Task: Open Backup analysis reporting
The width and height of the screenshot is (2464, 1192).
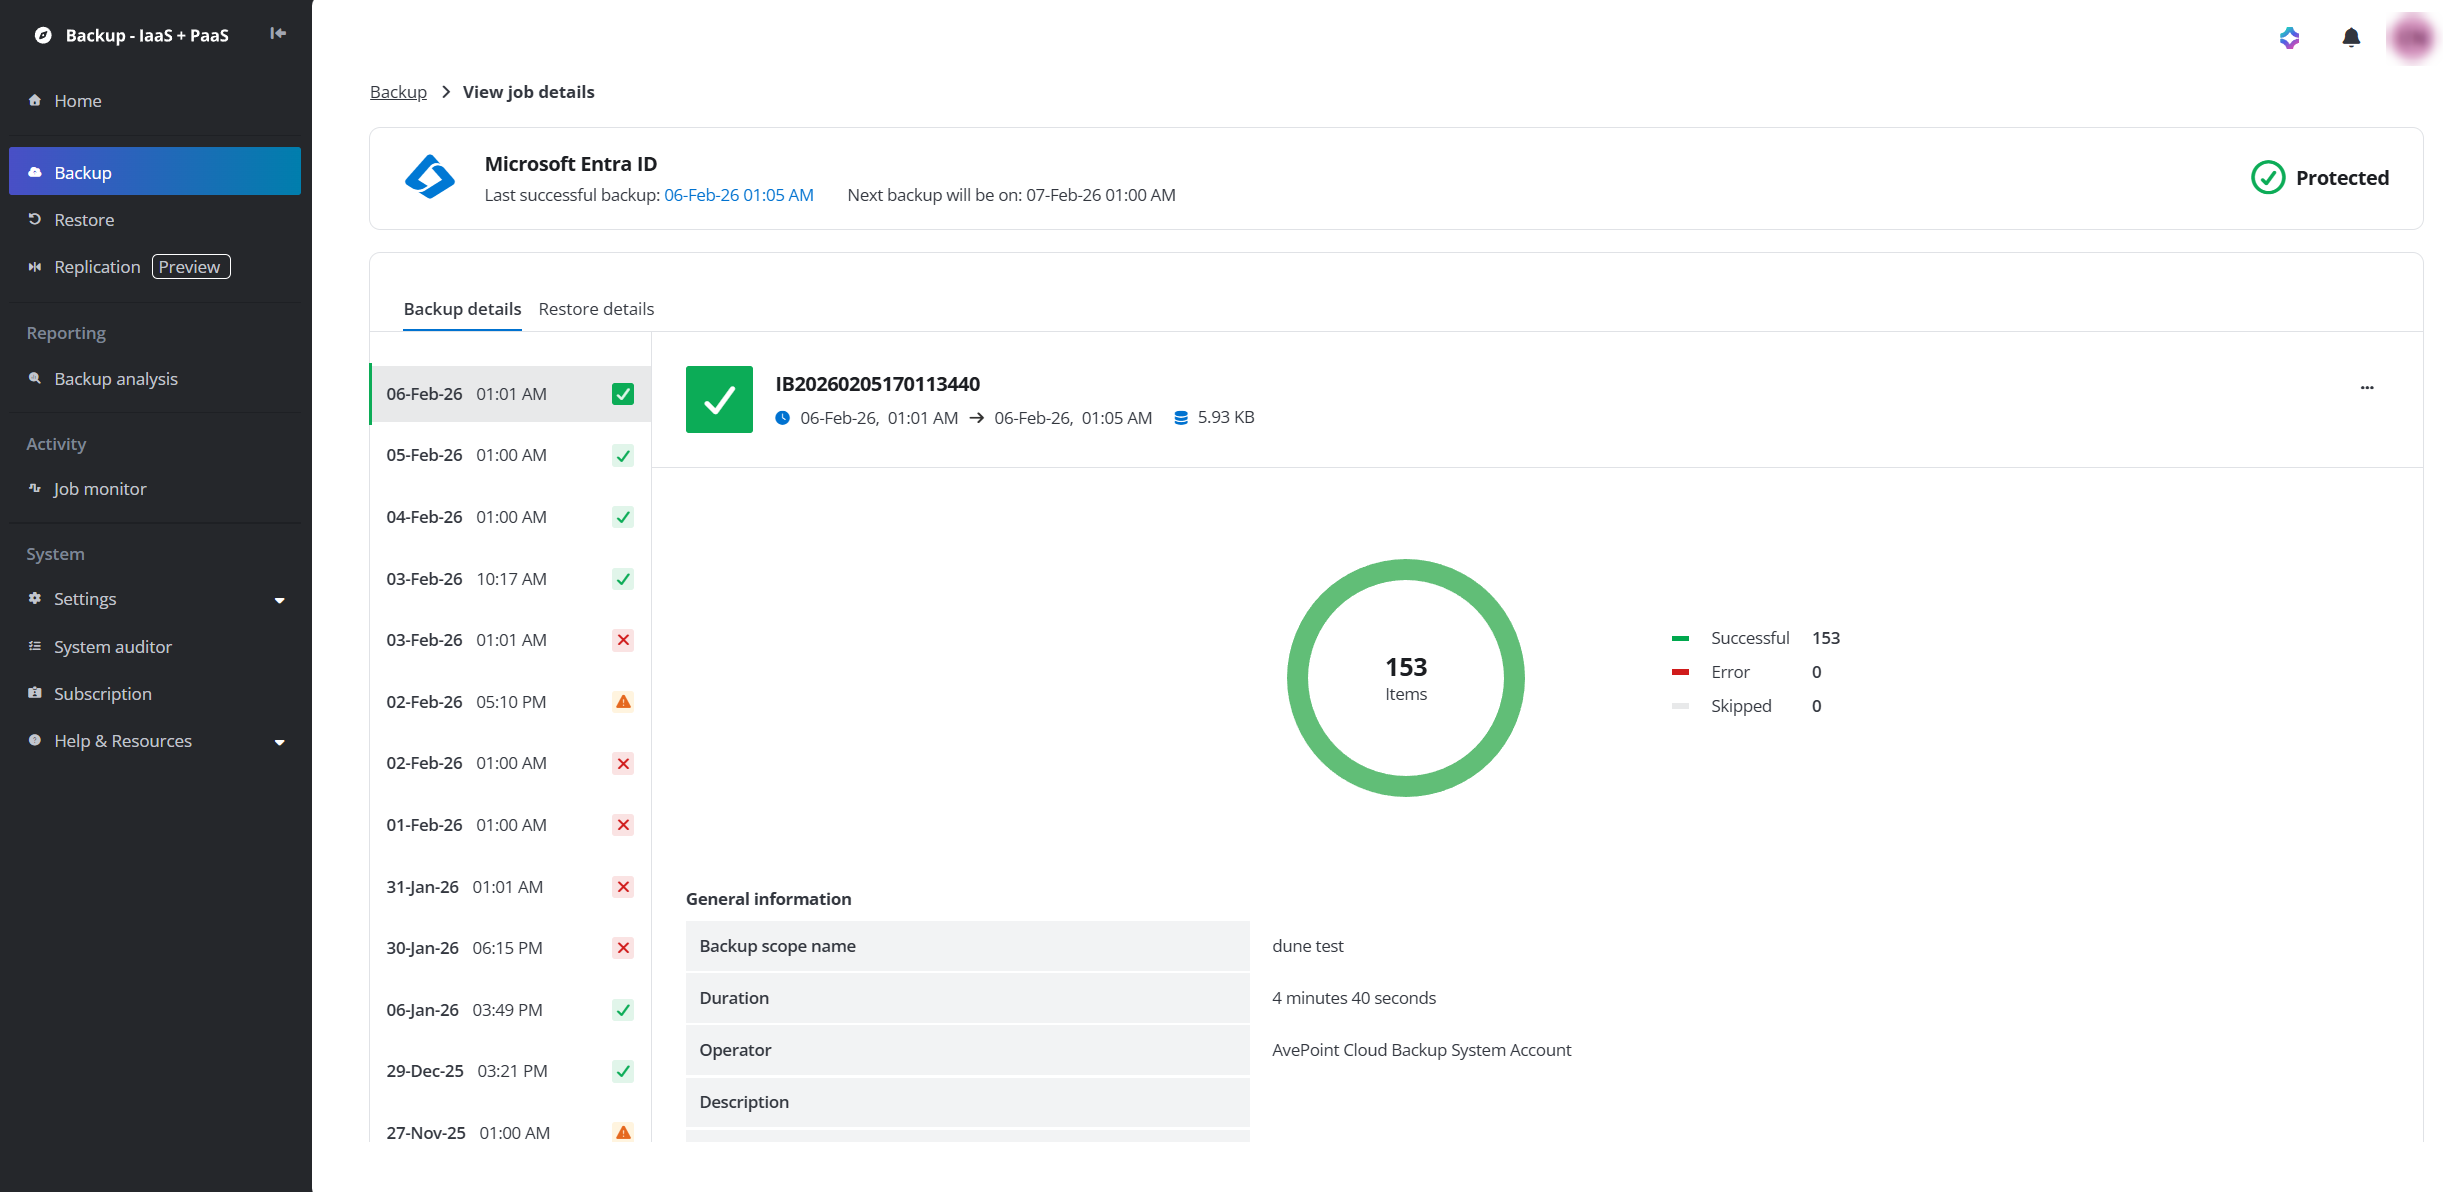Action: point(115,378)
